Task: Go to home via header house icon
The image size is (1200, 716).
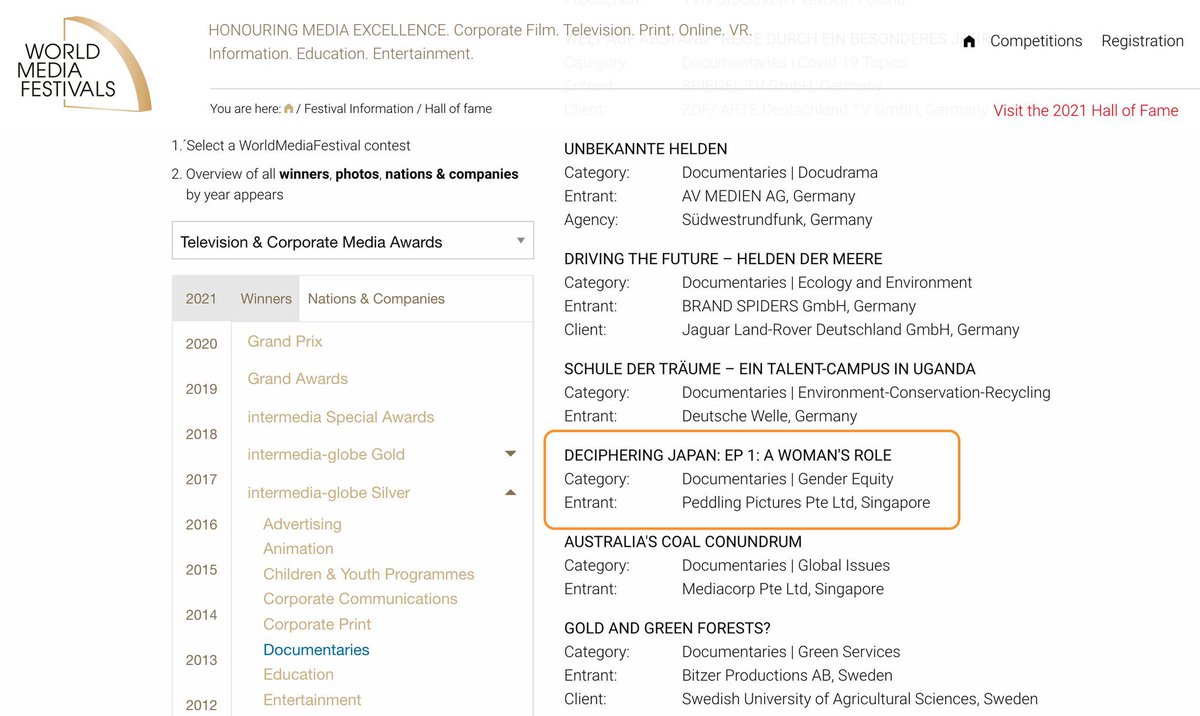Action: point(969,42)
